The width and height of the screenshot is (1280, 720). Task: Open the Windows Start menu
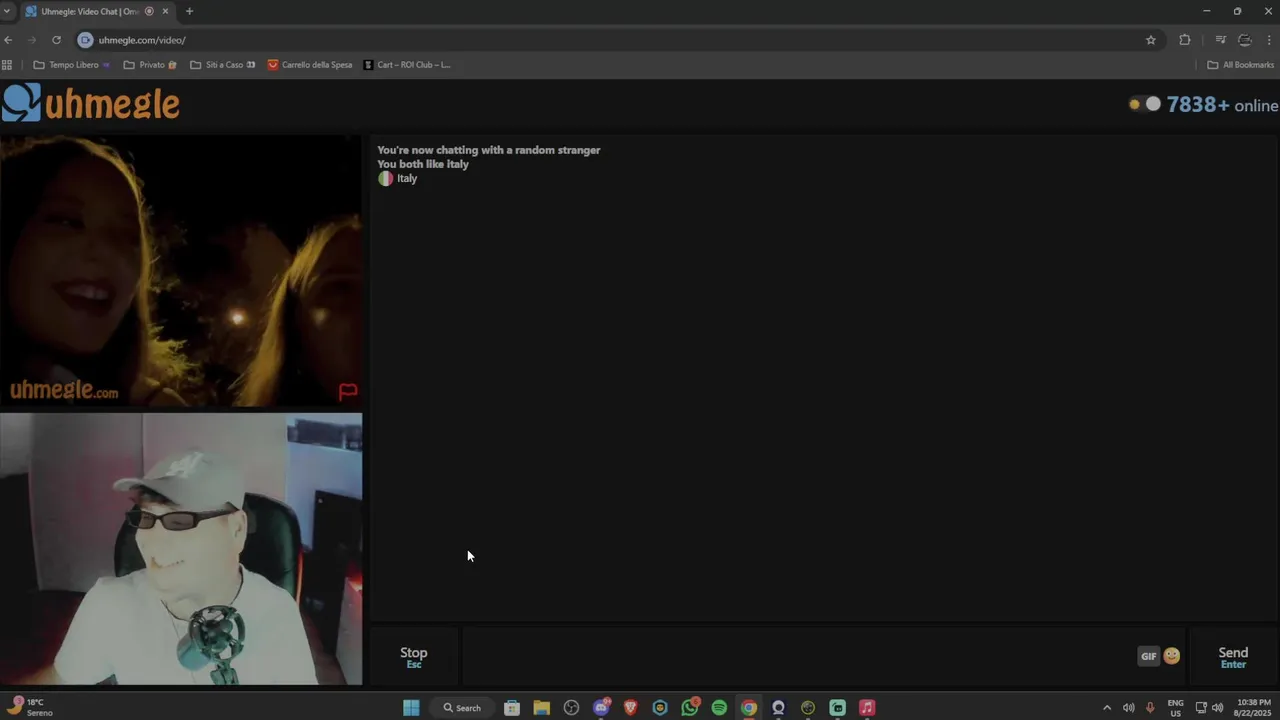[411, 708]
